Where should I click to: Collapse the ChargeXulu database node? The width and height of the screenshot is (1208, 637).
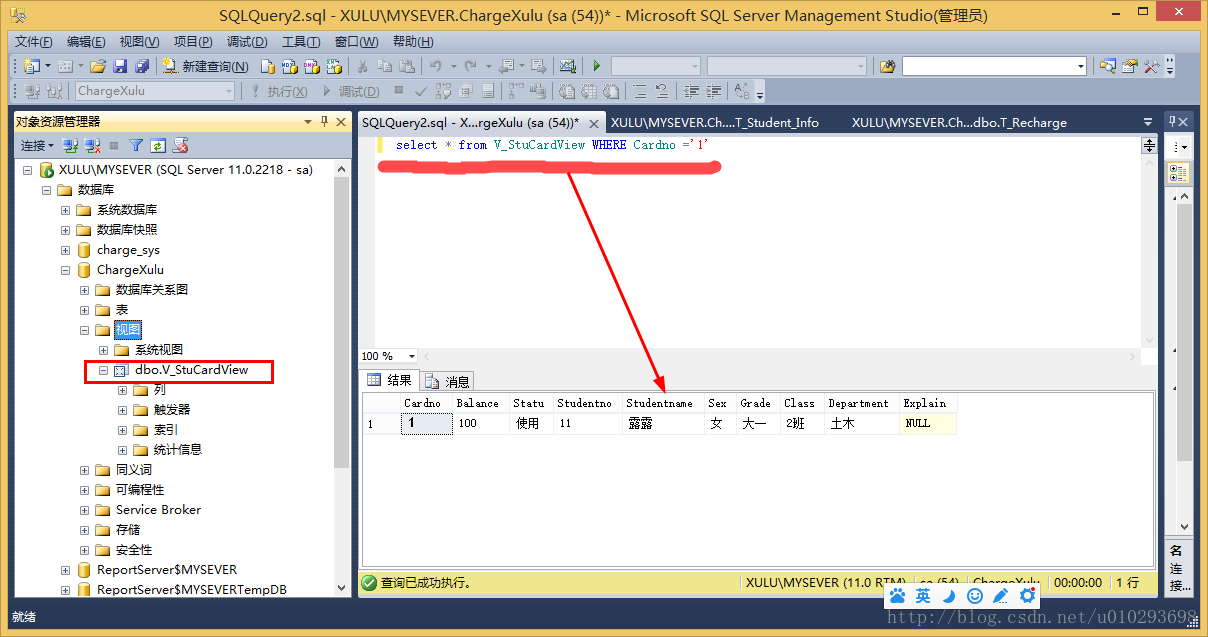click(66, 270)
